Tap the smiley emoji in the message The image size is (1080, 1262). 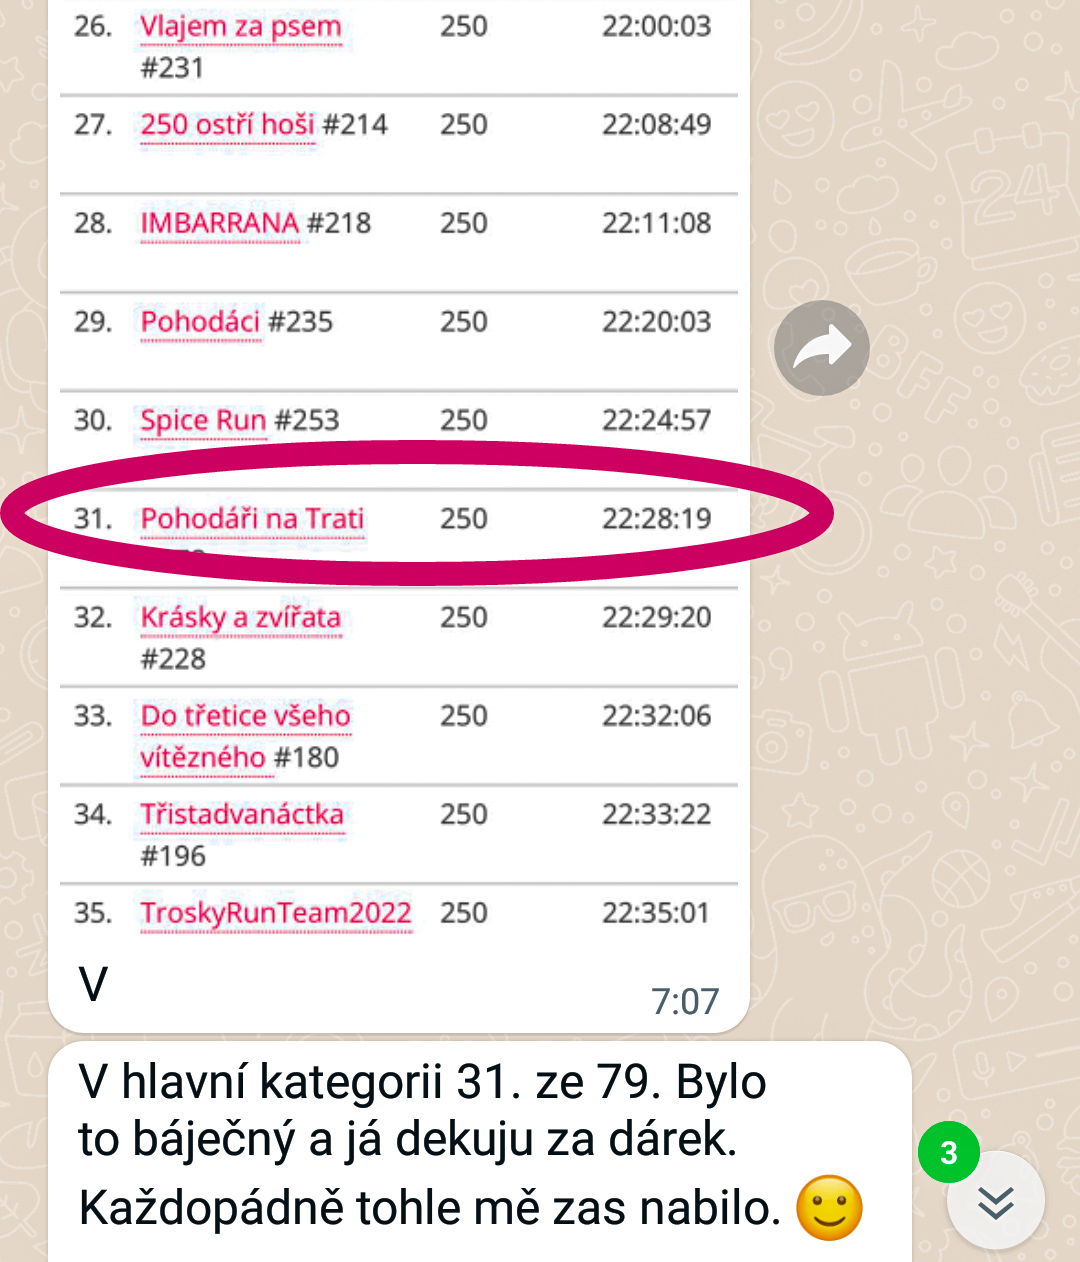829,1208
